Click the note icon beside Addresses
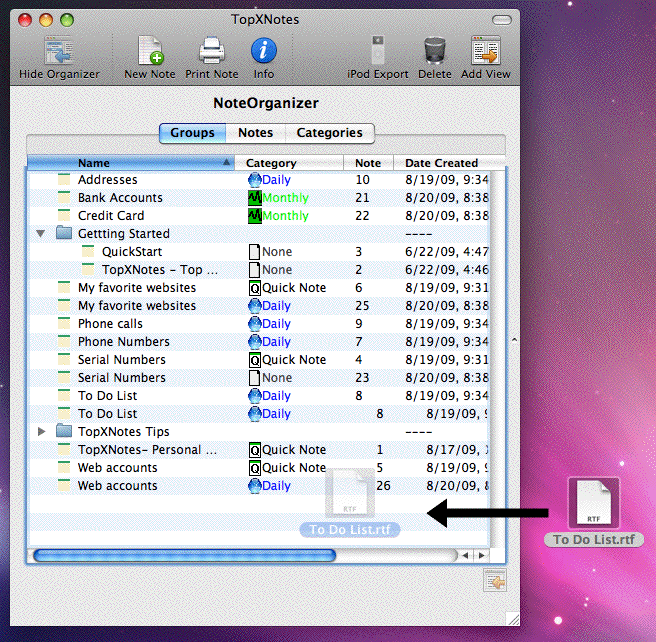This screenshot has height=642, width=656. [64, 179]
